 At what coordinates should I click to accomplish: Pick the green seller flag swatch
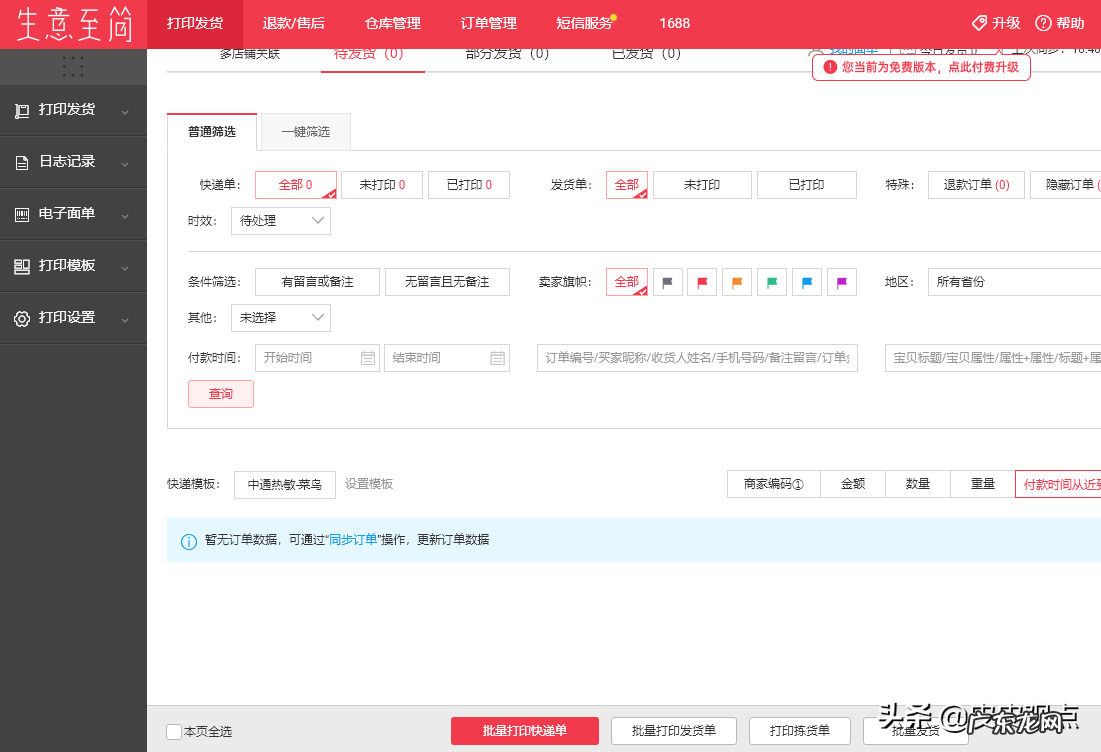[x=771, y=282]
